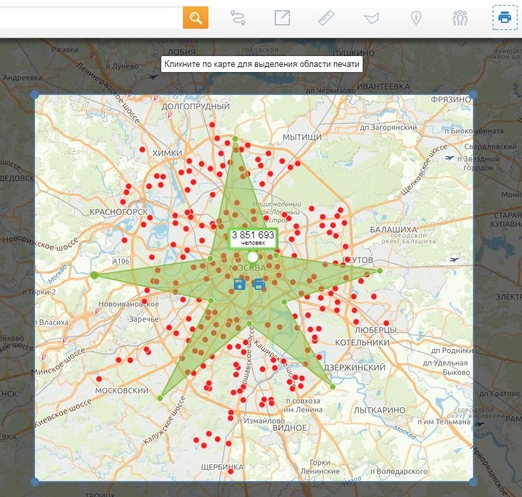Click the КРАСНОГОРСК city label
Image resolution: width=522 pixels, height=497 pixels.
118,212
